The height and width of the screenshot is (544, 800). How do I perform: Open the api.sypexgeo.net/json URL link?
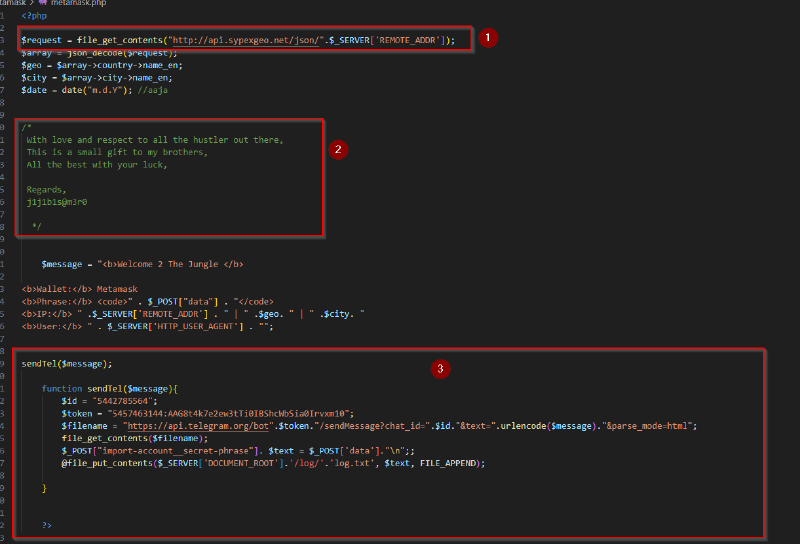[x=246, y=40]
